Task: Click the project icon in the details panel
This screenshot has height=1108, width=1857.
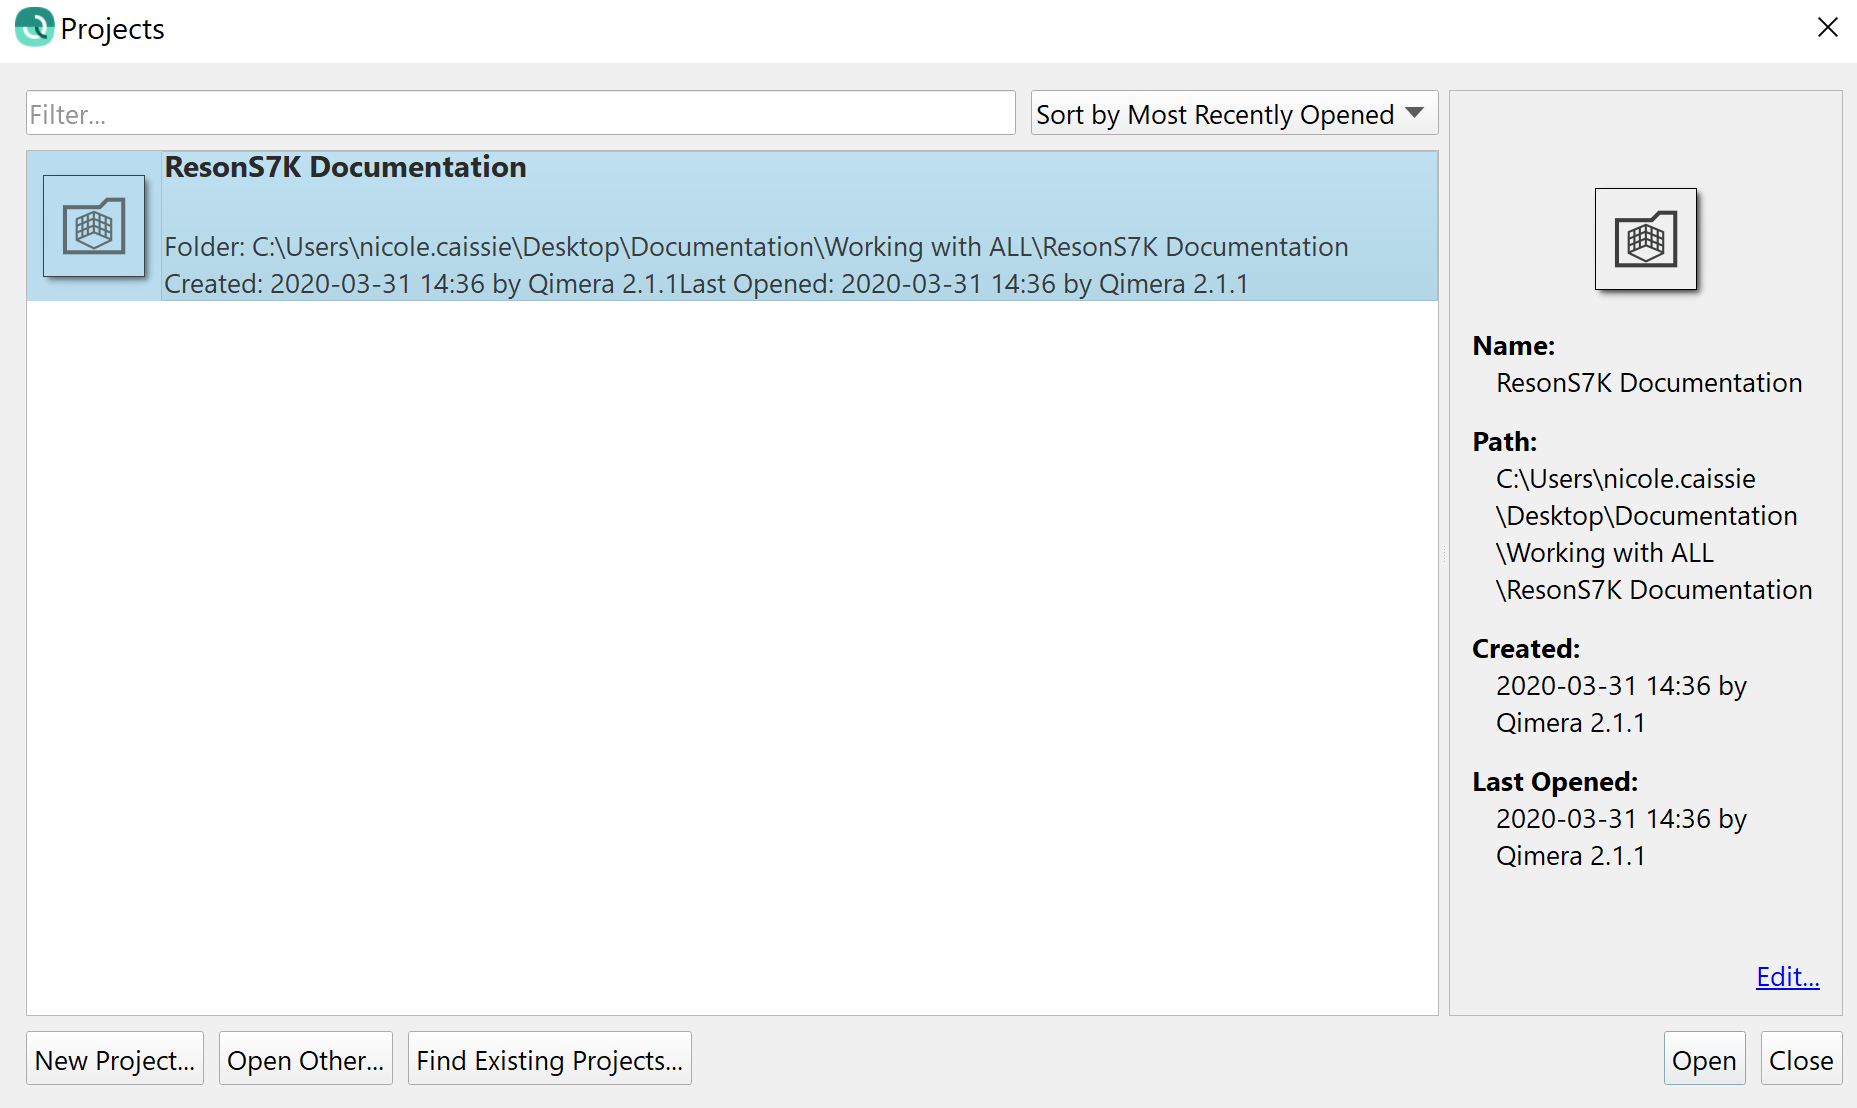Action: [1645, 240]
